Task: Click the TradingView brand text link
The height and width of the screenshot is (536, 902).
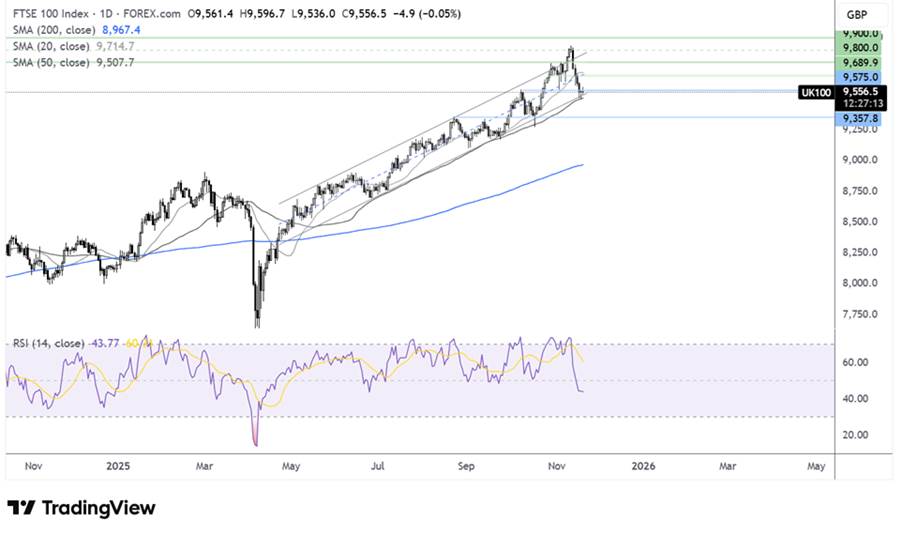Action: (98, 509)
